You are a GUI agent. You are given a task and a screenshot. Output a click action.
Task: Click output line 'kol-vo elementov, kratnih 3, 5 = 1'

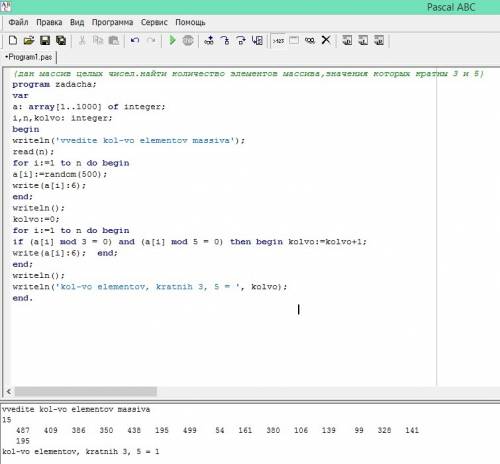point(81,452)
